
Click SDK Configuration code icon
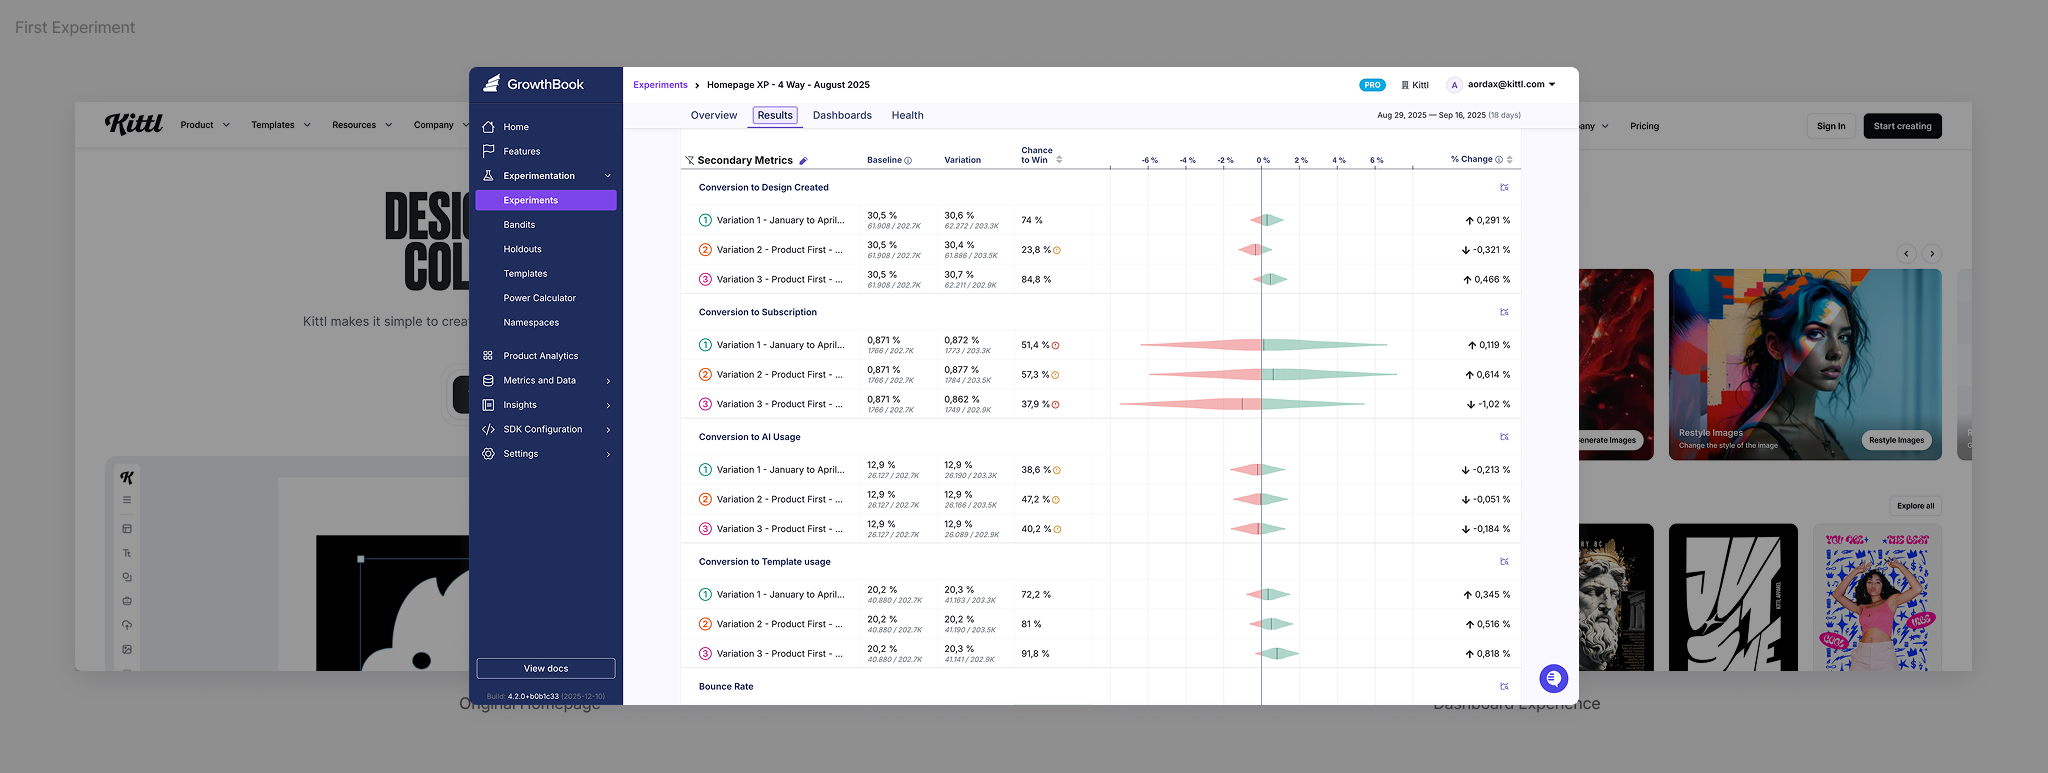click(x=488, y=429)
